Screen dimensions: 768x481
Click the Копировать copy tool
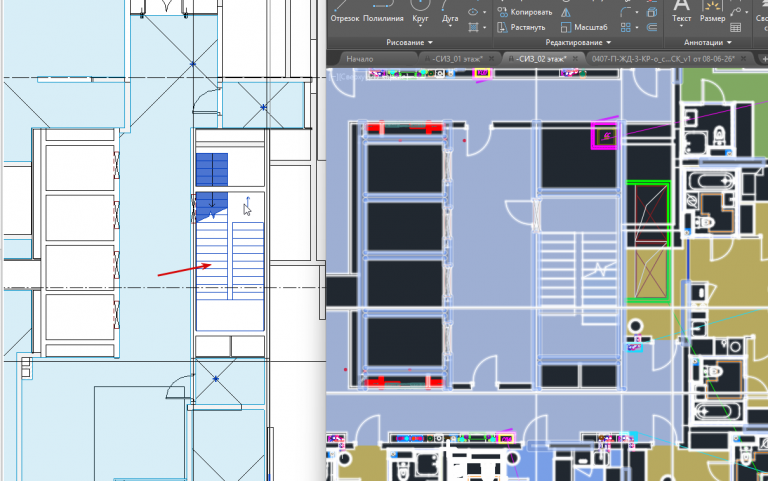525,12
